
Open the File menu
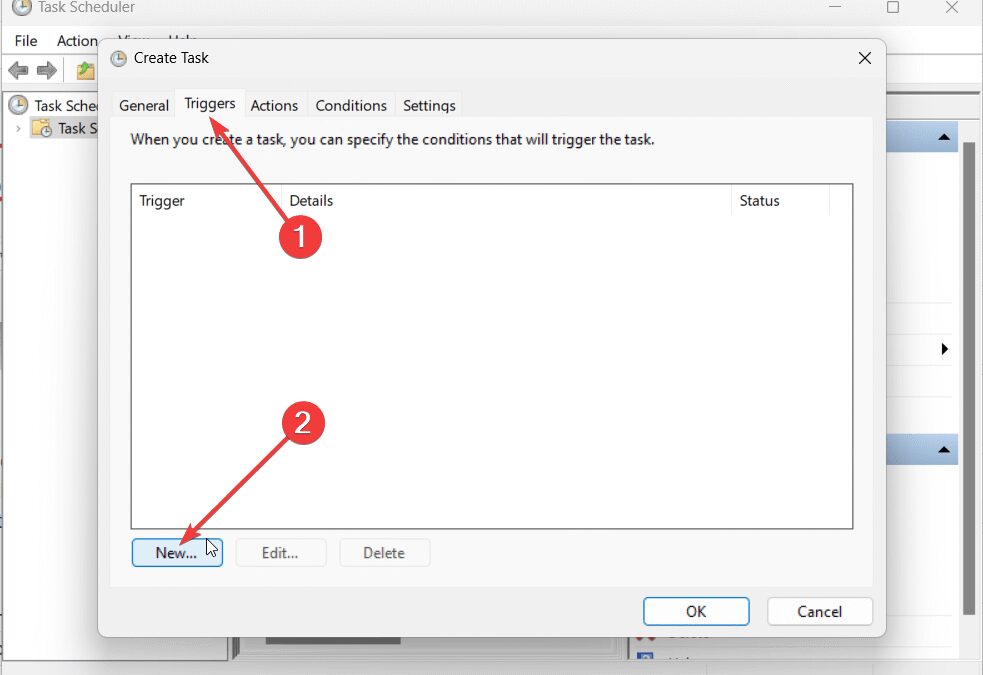pos(26,41)
